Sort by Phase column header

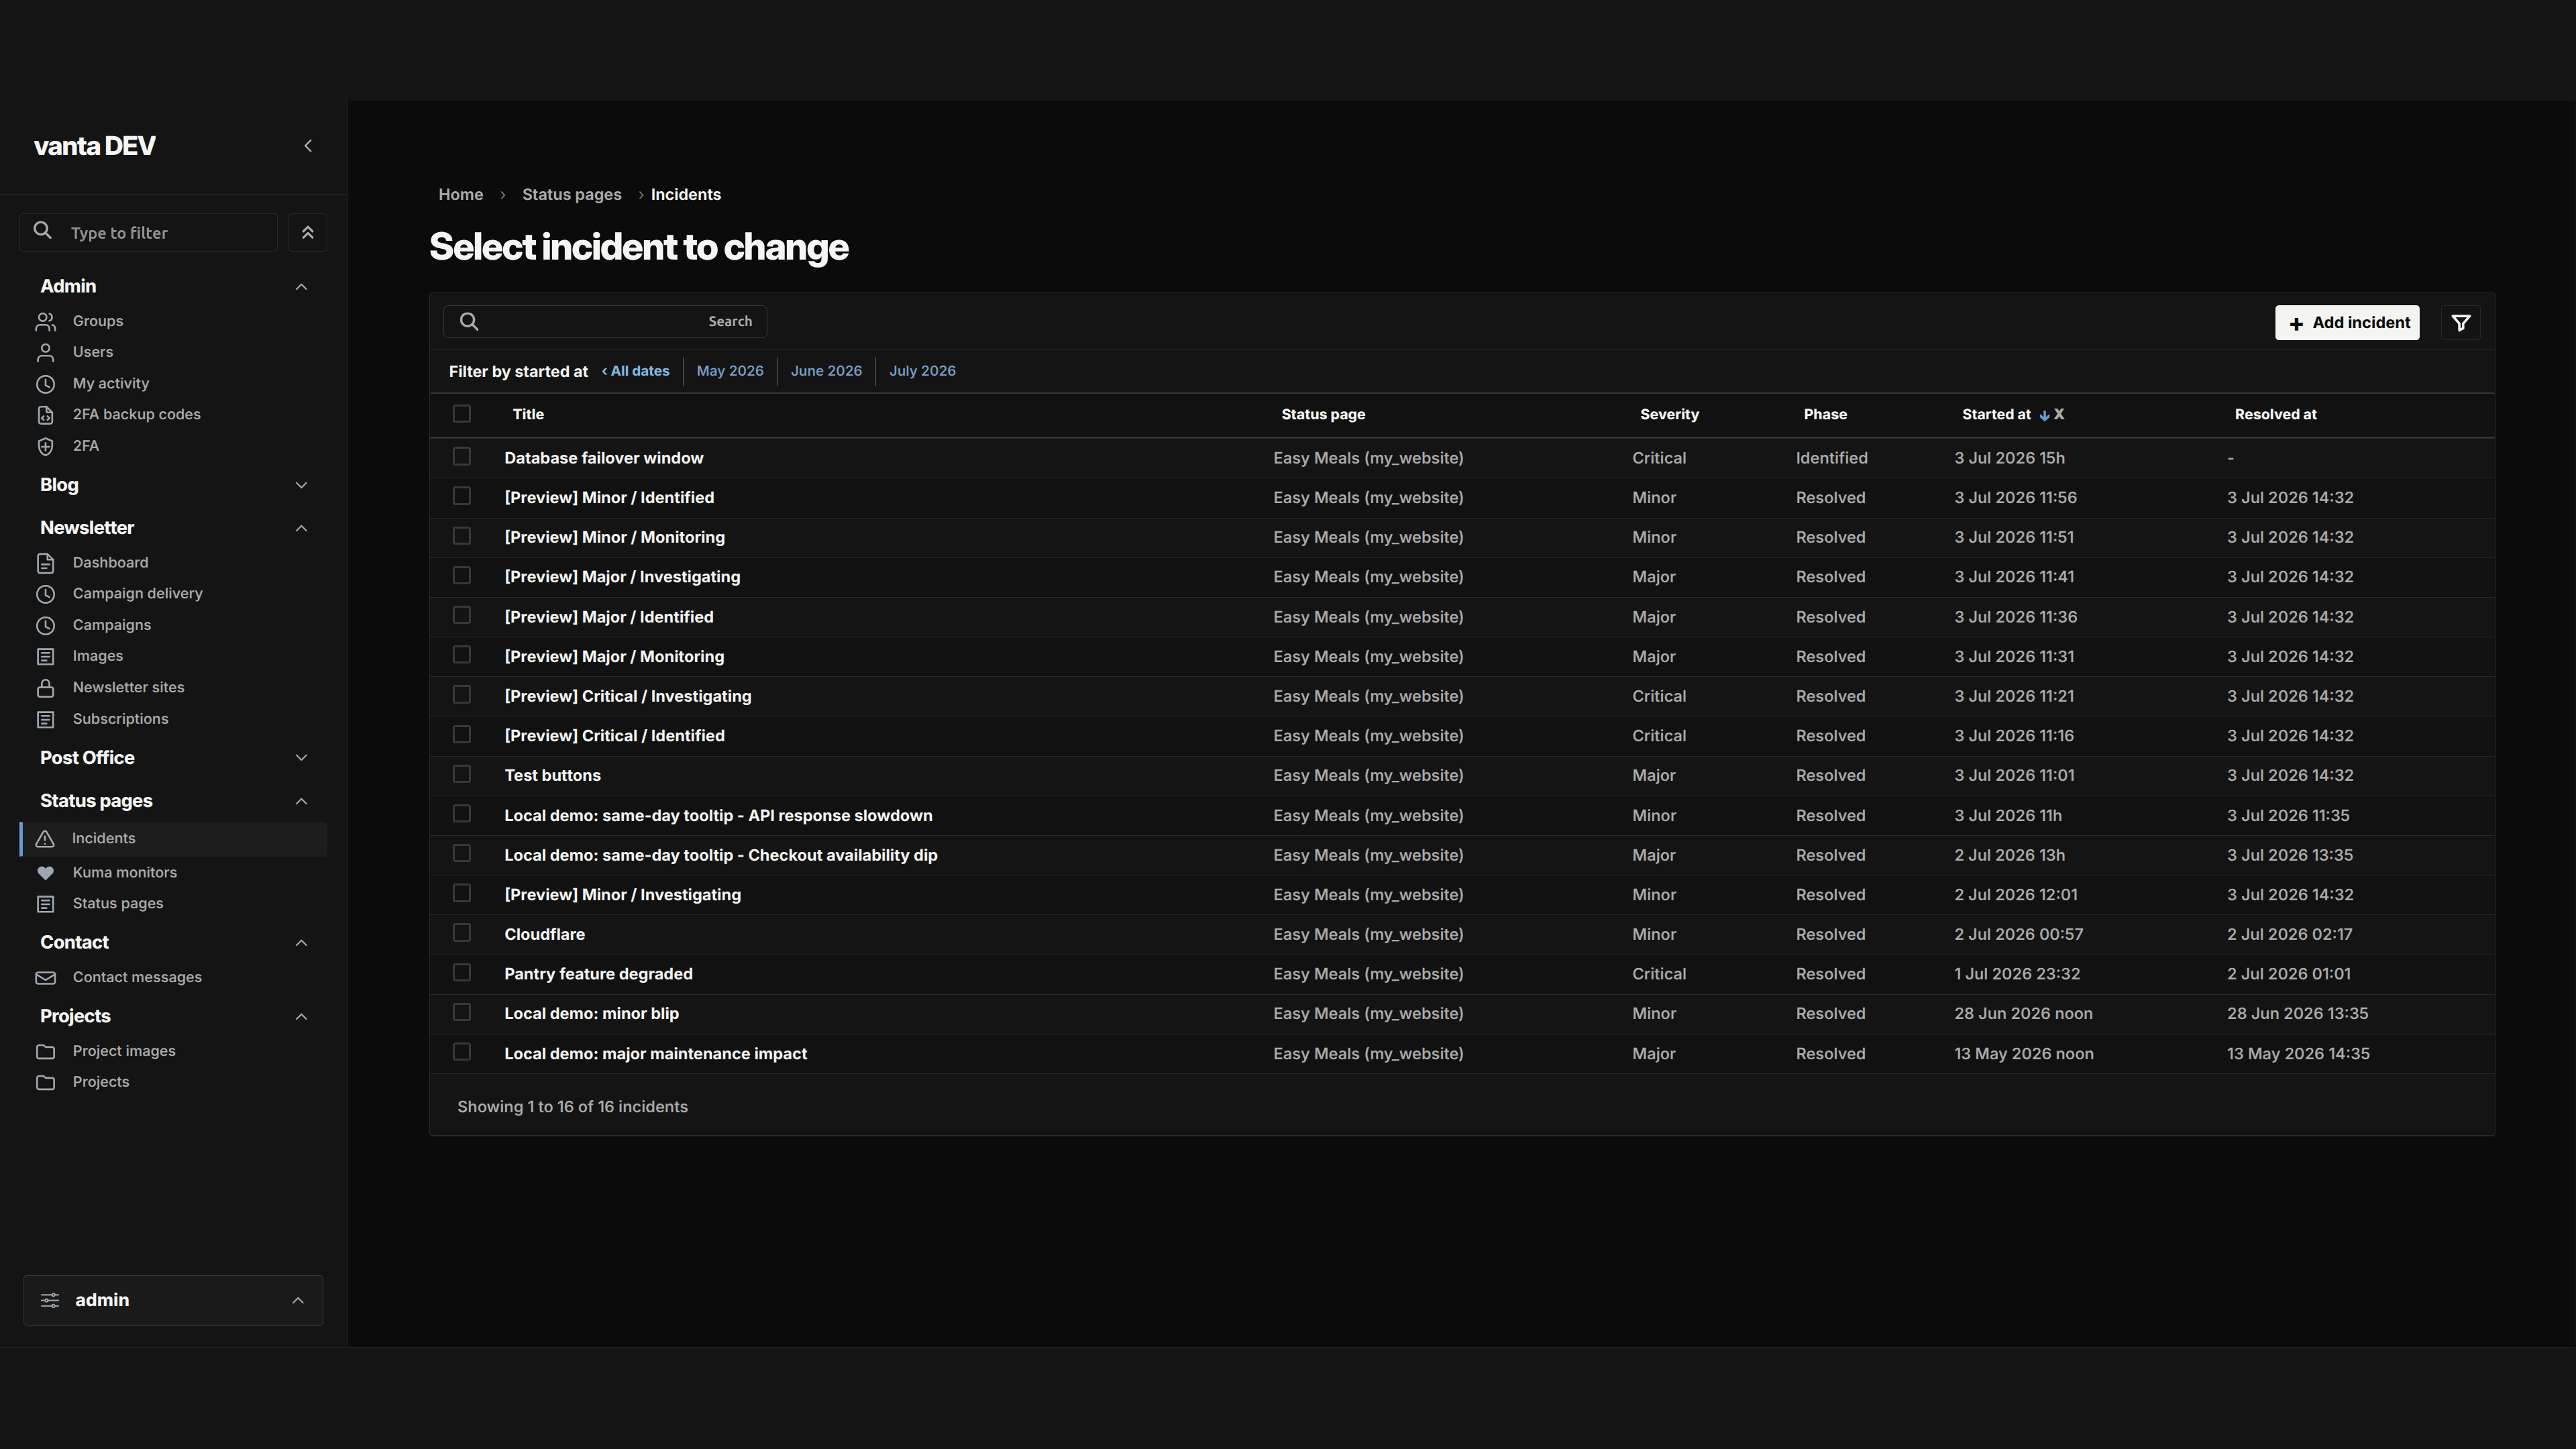coord(1825,415)
